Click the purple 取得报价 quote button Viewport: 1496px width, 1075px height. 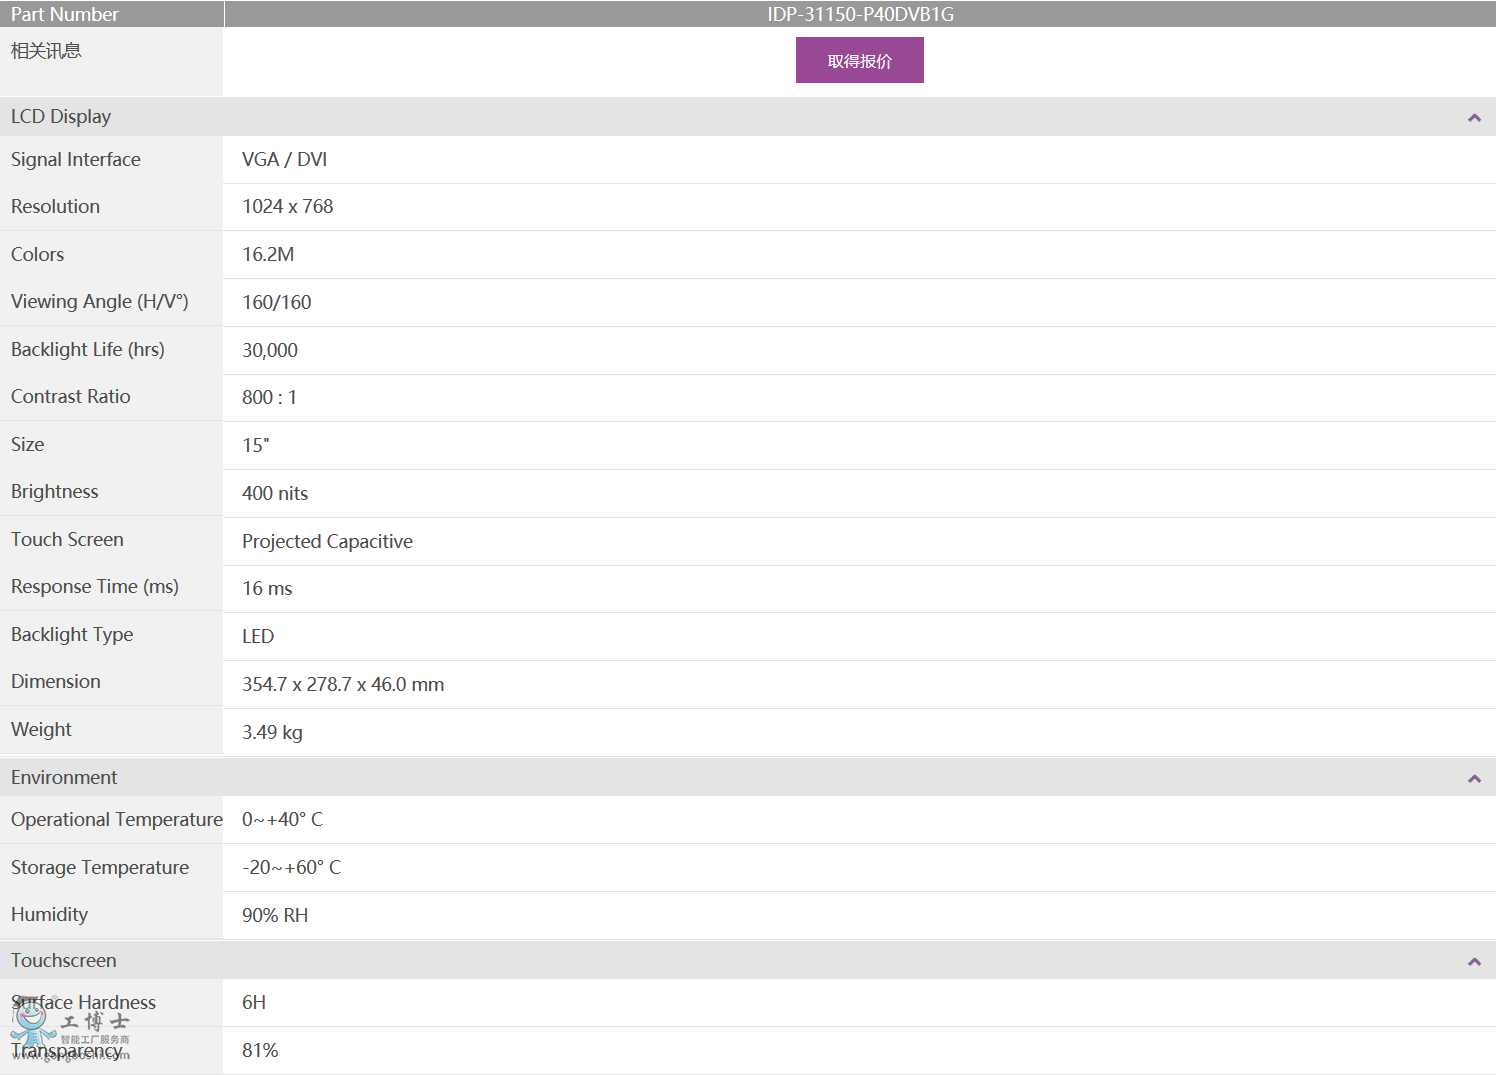(859, 60)
